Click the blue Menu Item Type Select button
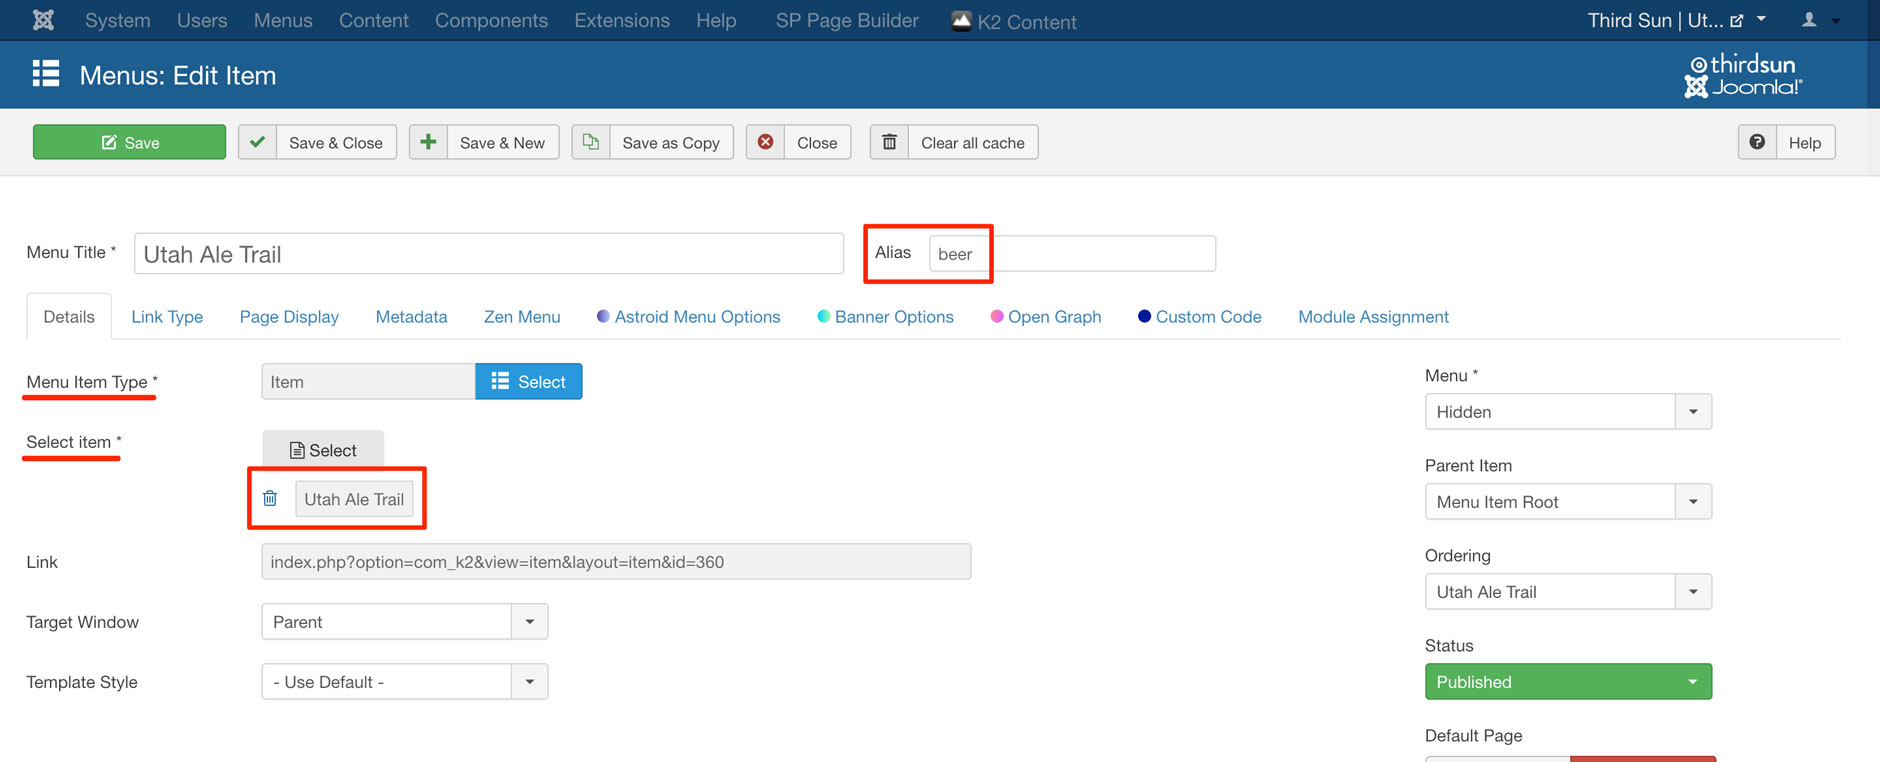This screenshot has width=1880, height=762. (528, 382)
